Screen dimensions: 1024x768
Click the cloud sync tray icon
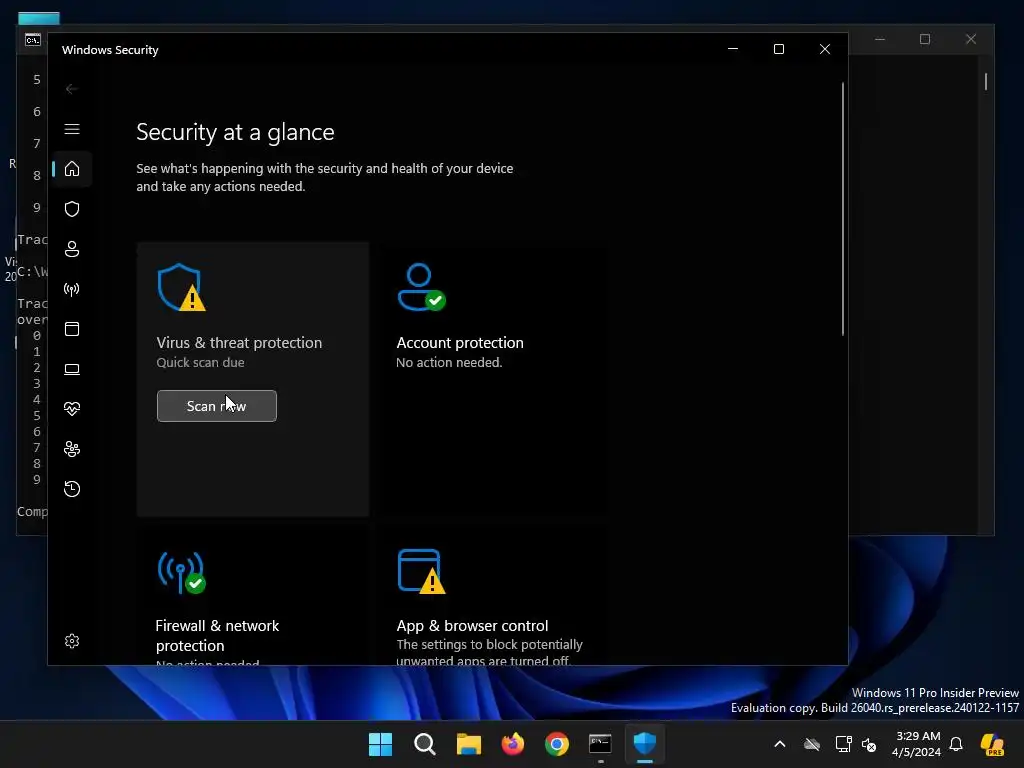point(812,744)
